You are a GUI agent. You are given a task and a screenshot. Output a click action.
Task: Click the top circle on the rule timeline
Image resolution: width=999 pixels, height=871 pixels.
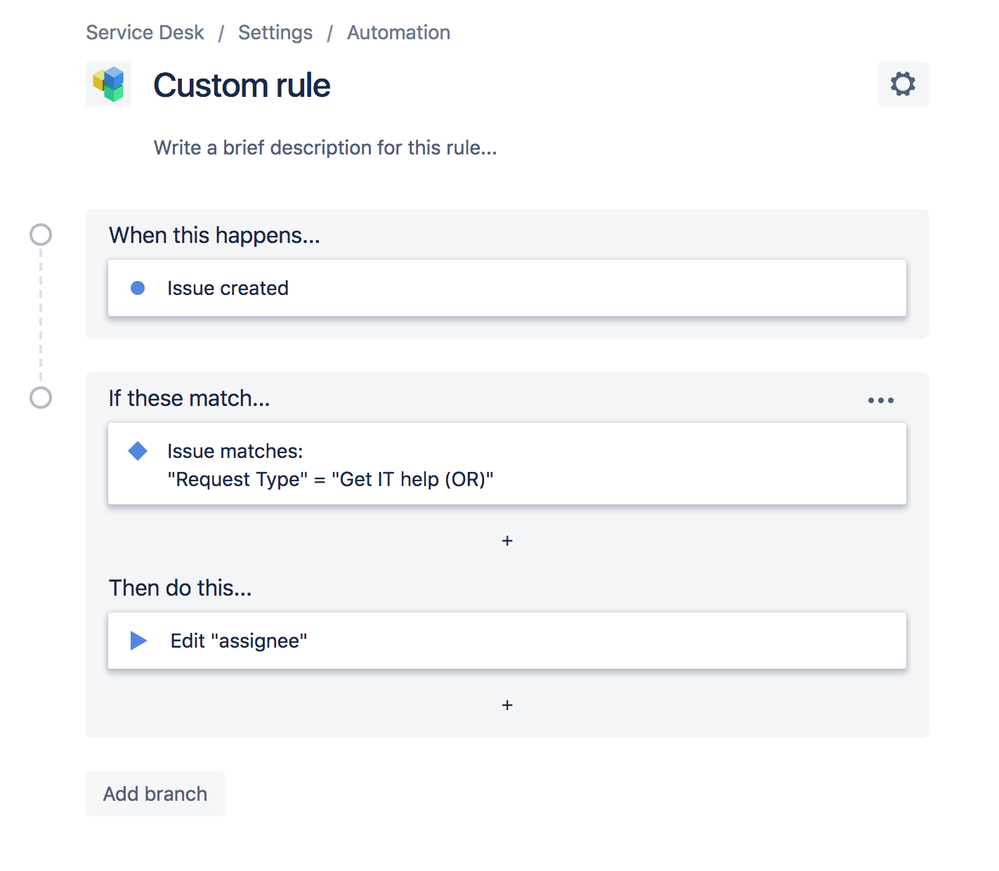[x=40, y=233]
